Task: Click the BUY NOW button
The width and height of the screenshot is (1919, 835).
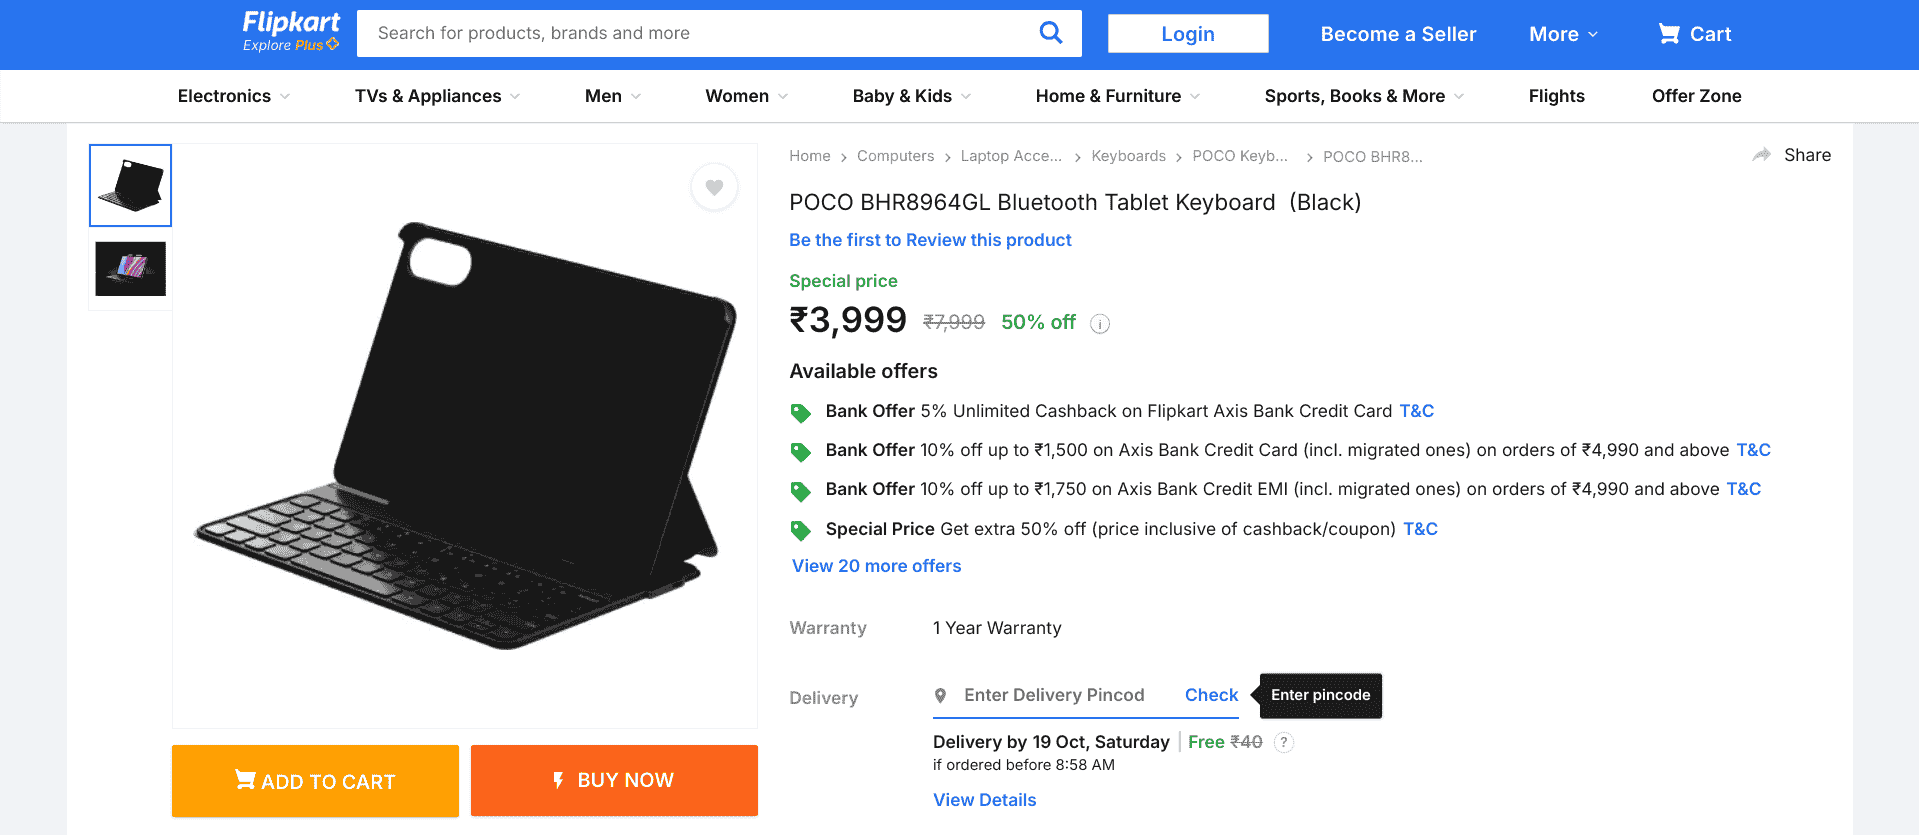Action: pos(614,780)
